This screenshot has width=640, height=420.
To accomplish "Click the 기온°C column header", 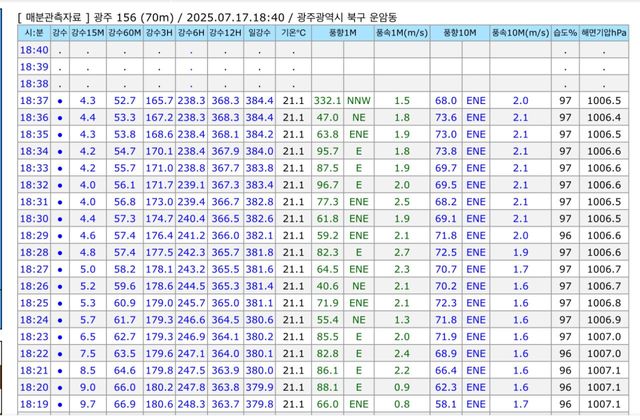I will coord(293,33).
